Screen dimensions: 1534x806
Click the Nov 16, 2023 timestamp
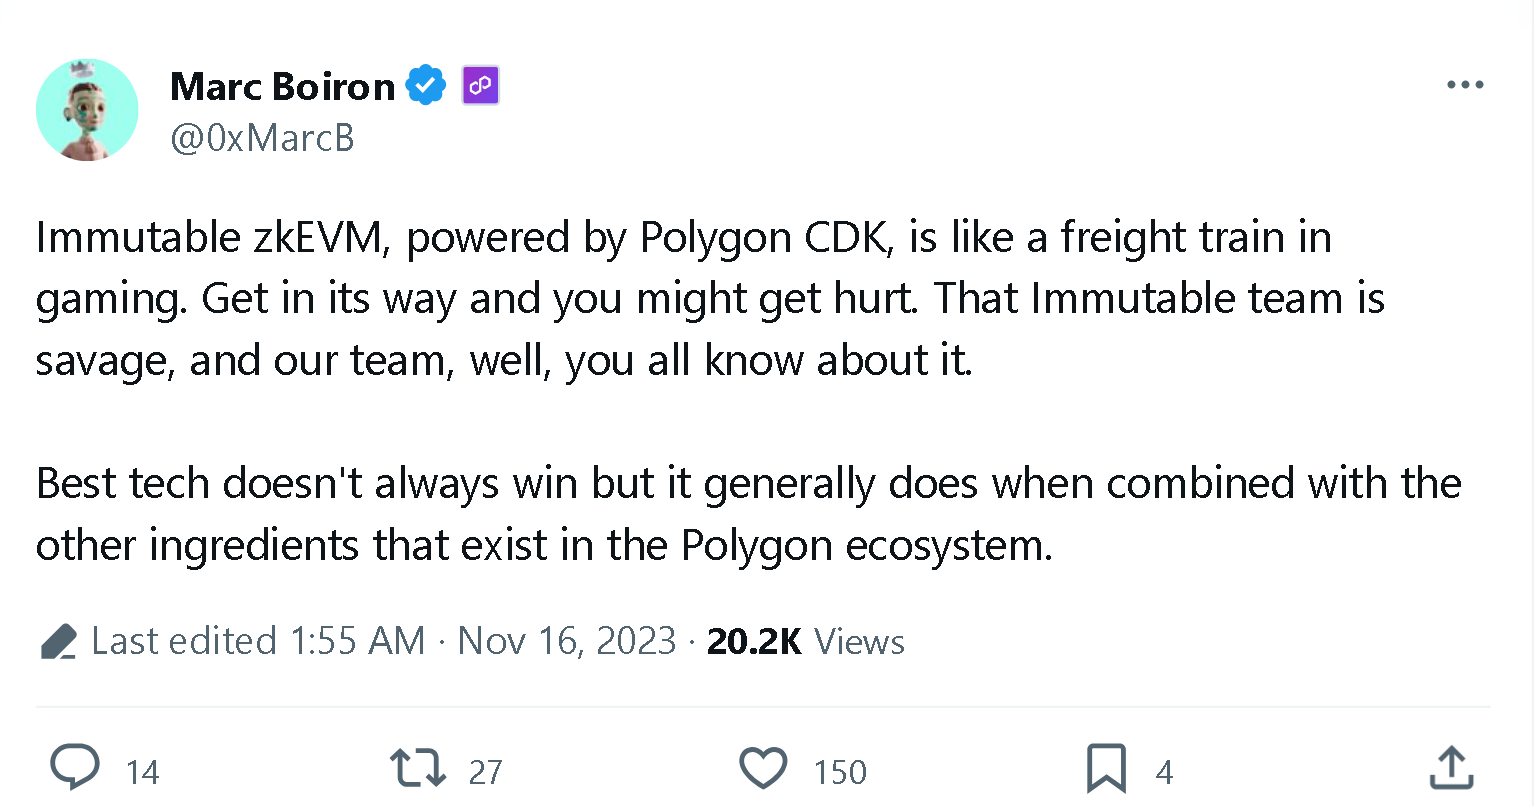tap(566, 641)
